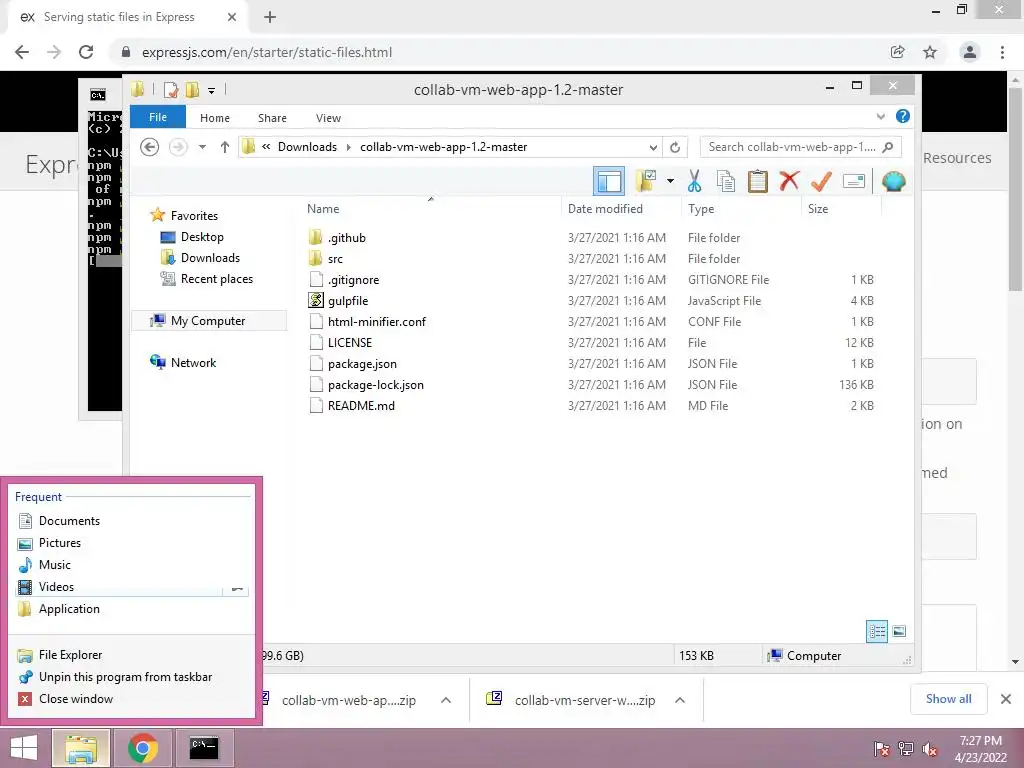Click Show all downloads in Chrome
Image resolution: width=1024 pixels, height=768 pixels.
[x=948, y=699]
